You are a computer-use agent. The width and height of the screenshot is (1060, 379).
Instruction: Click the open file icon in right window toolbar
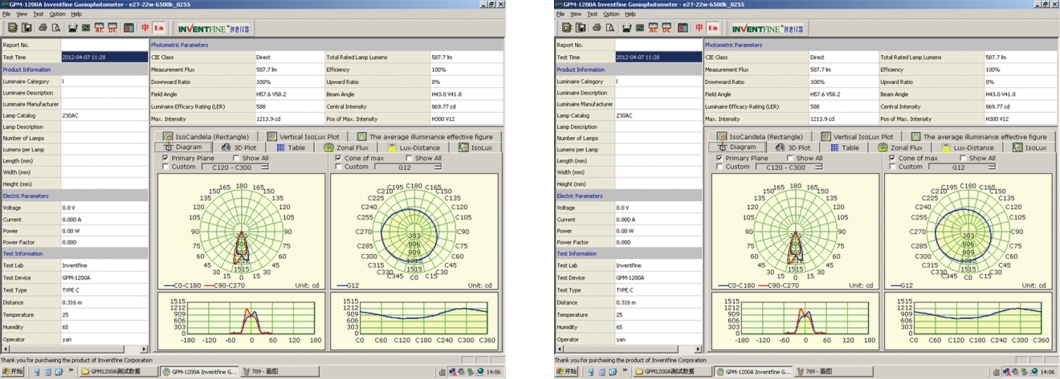click(566, 28)
